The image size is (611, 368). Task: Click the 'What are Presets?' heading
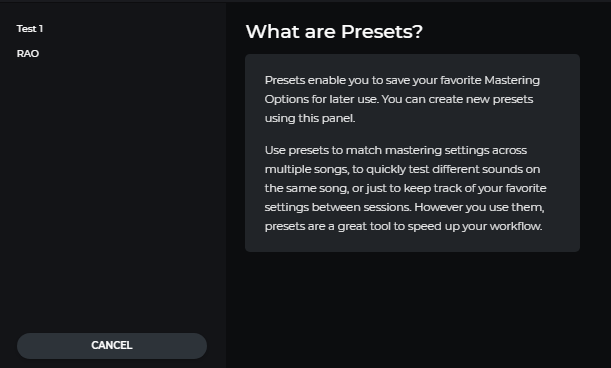(334, 32)
